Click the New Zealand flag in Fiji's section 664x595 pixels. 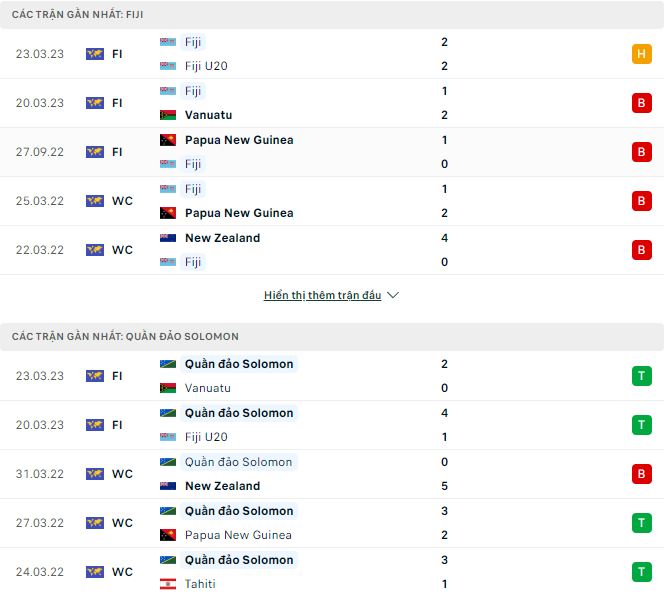[x=168, y=238]
